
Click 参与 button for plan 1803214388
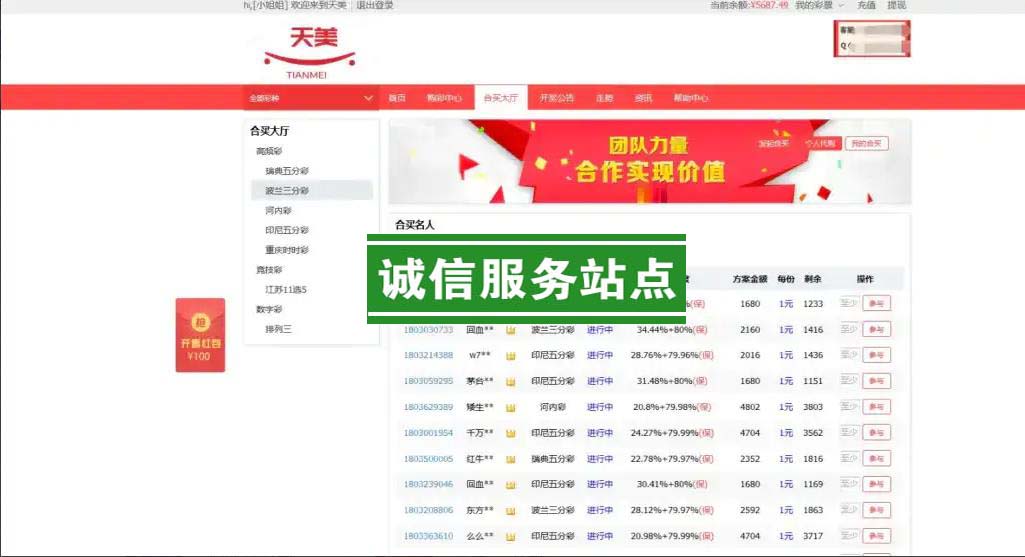tap(876, 355)
